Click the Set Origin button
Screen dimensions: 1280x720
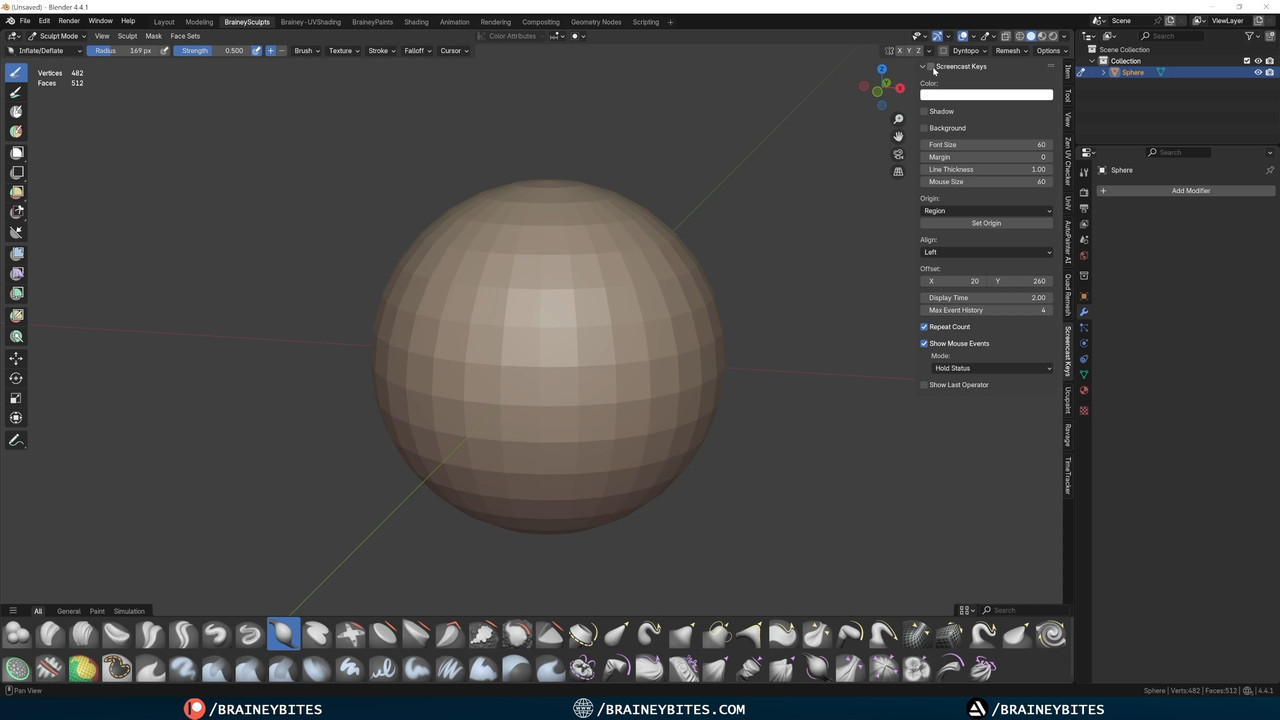(x=986, y=223)
